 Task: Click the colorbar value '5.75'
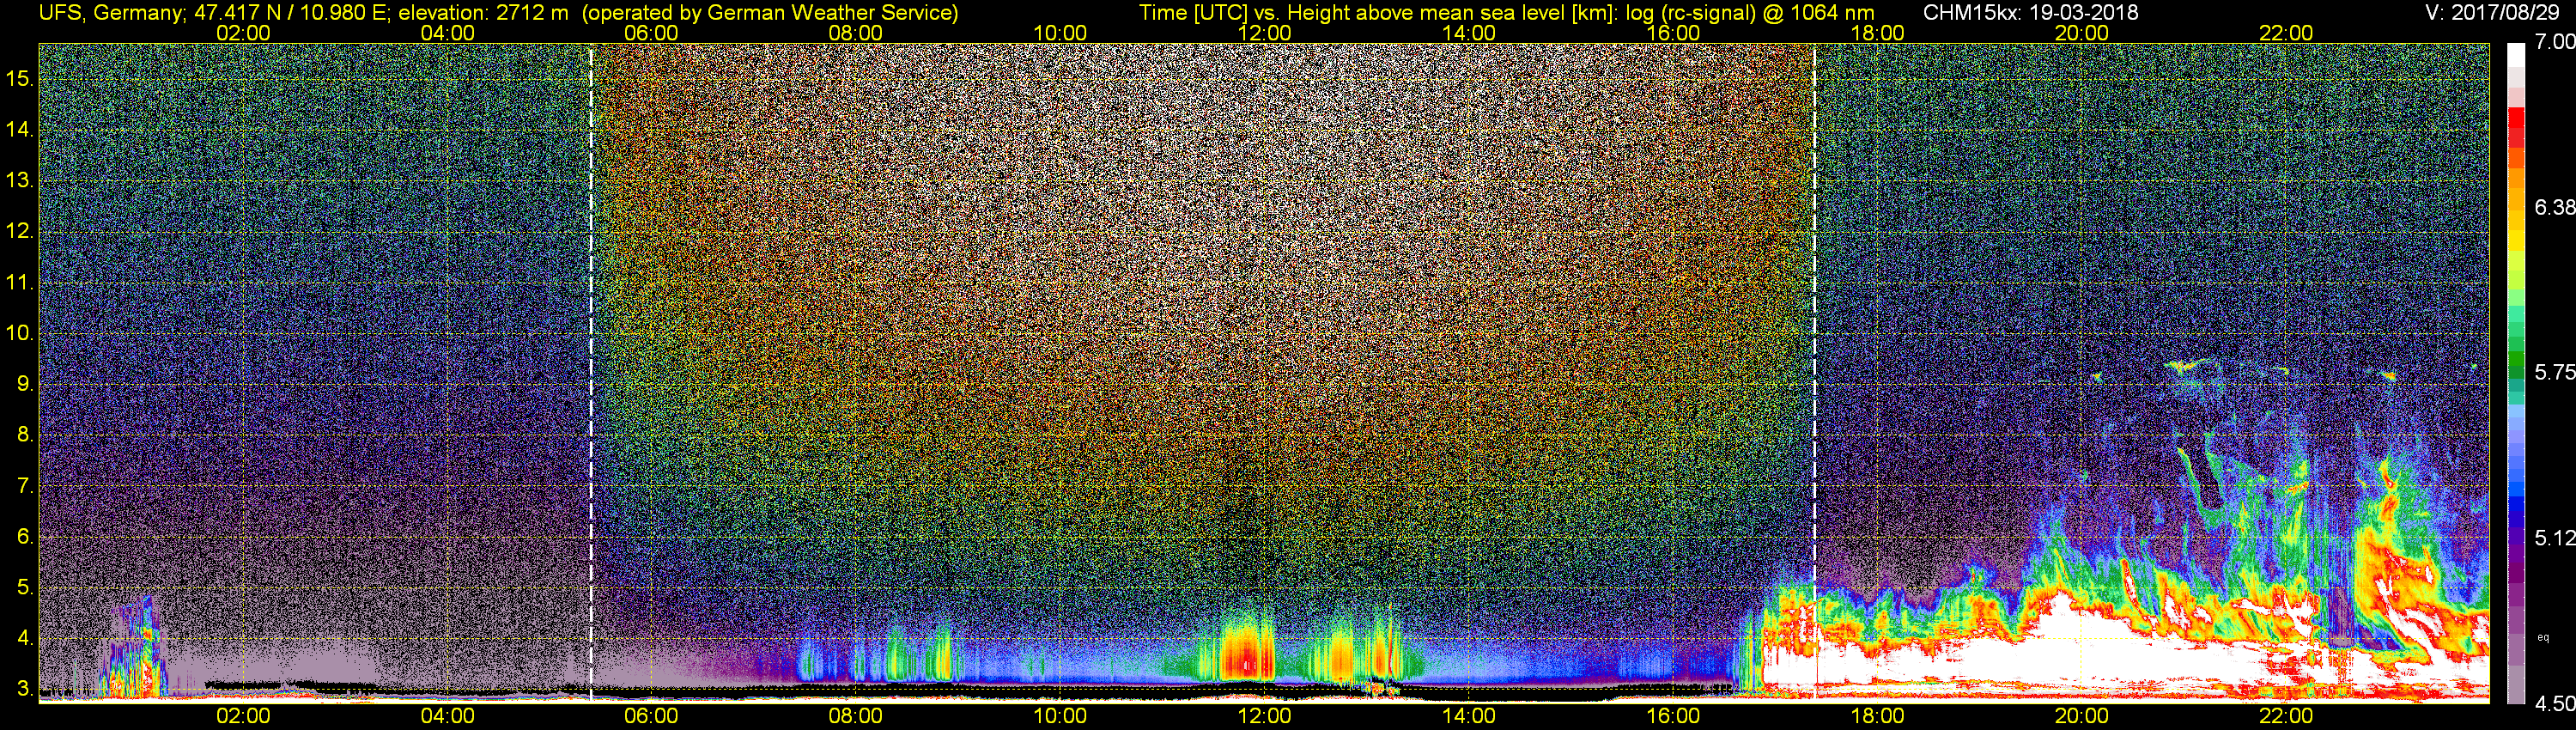(2555, 372)
